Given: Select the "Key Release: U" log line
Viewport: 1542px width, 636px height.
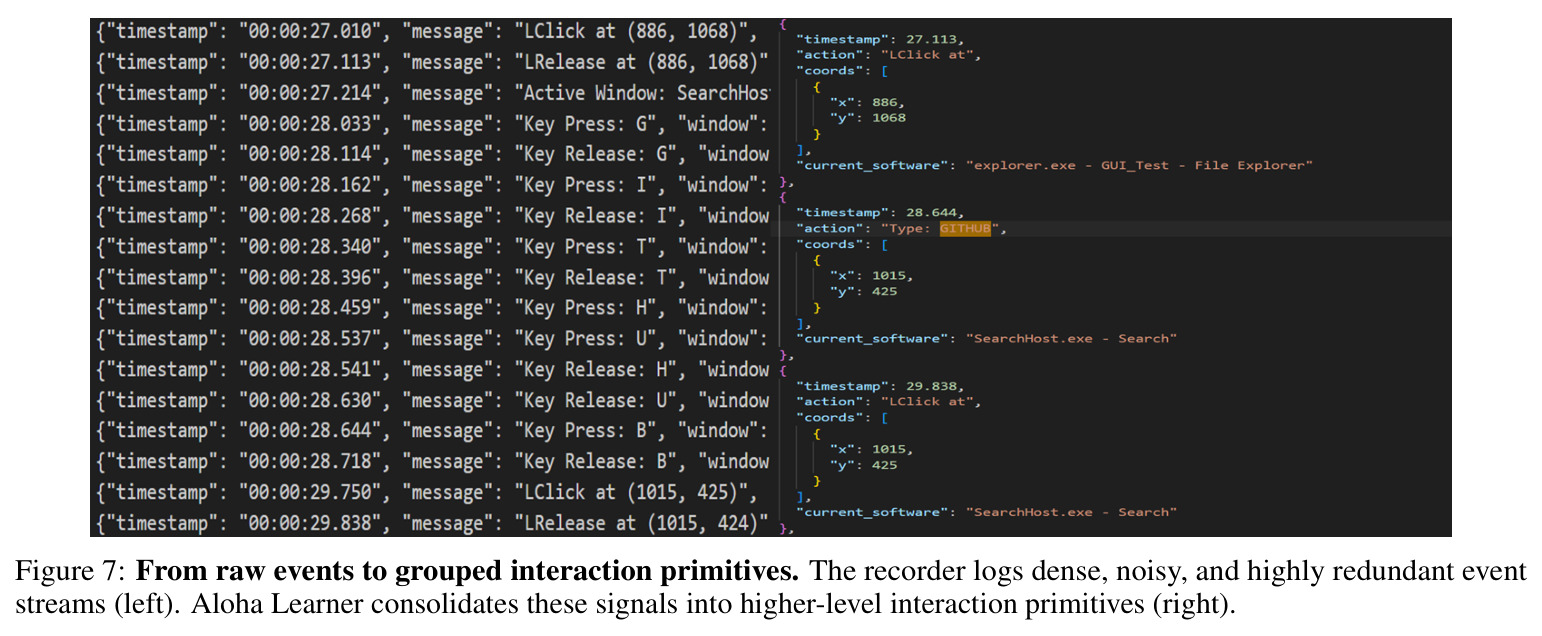Looking at the screenshot, I should click(x=433, y=401).
